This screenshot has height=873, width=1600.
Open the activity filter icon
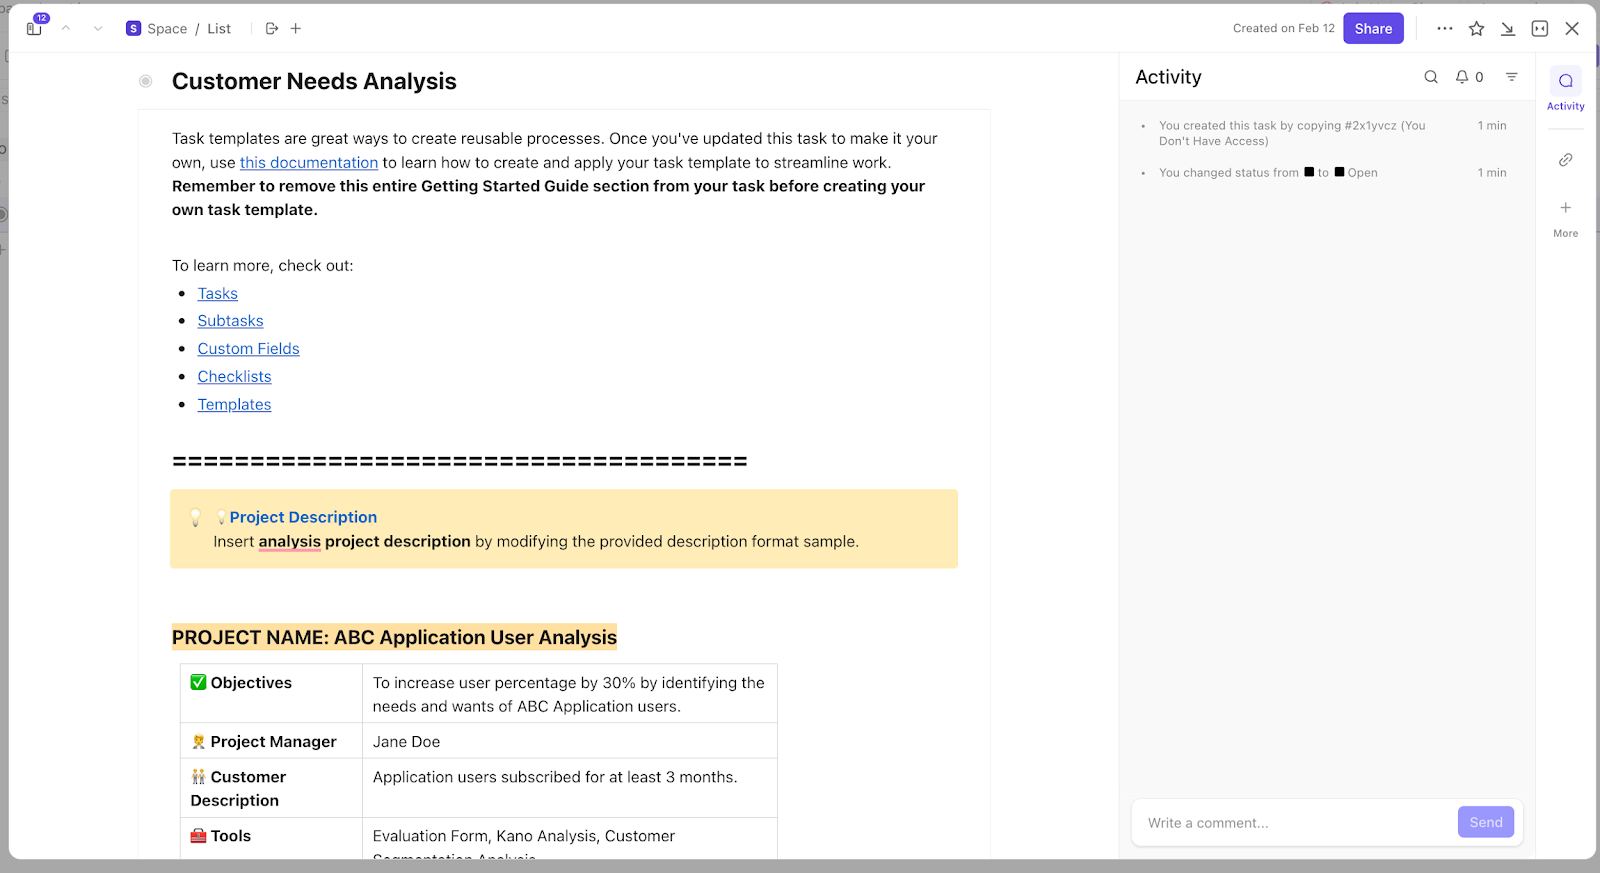1512,77
